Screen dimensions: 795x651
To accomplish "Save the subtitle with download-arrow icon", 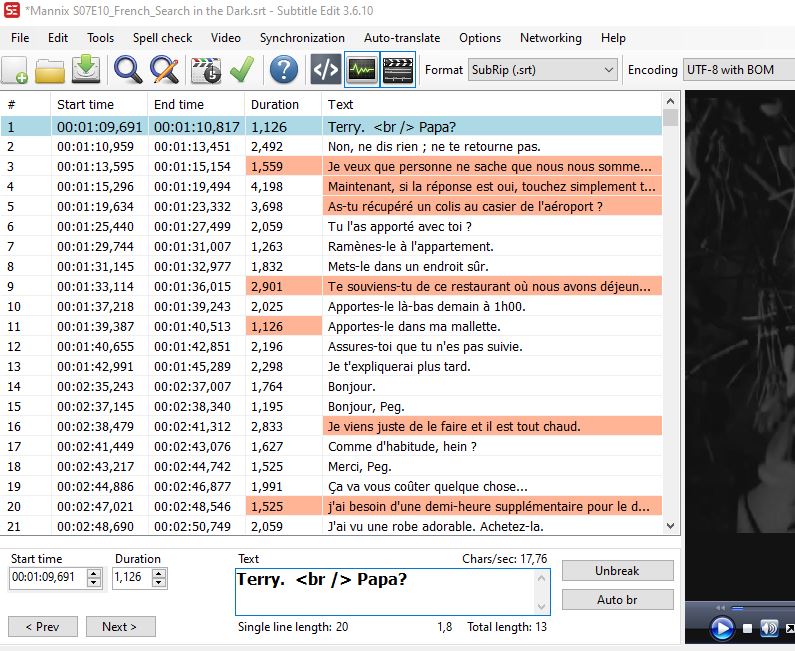I will (x=86, y=69).
